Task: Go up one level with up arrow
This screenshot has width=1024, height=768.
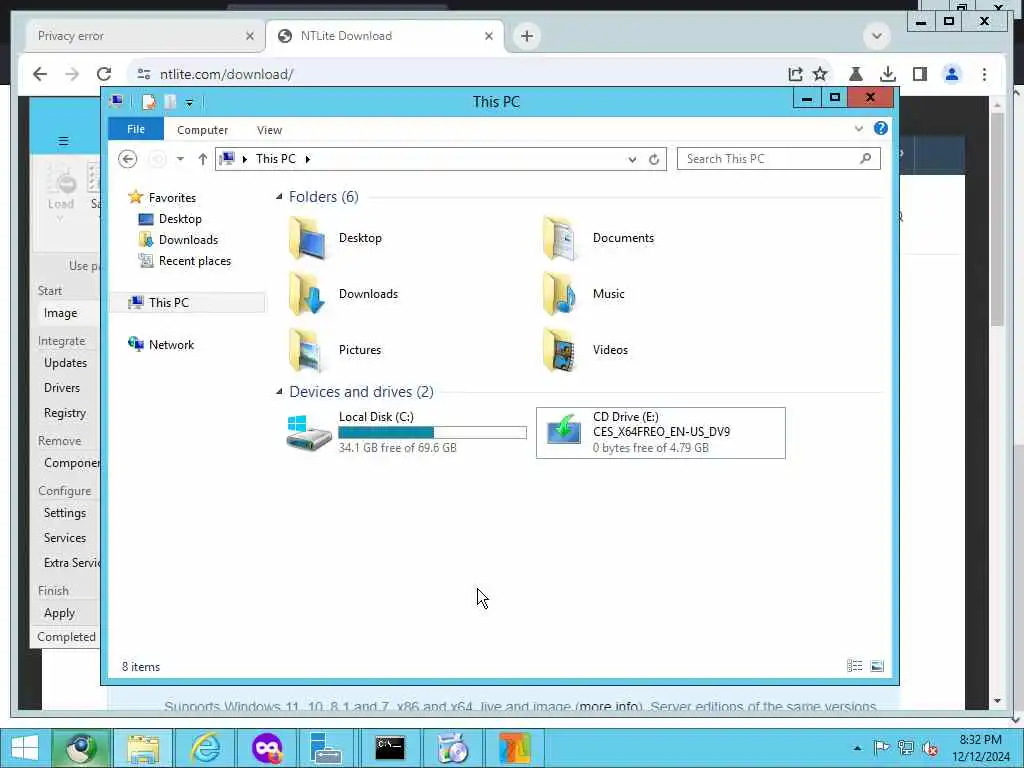Action: pos(202,159)
